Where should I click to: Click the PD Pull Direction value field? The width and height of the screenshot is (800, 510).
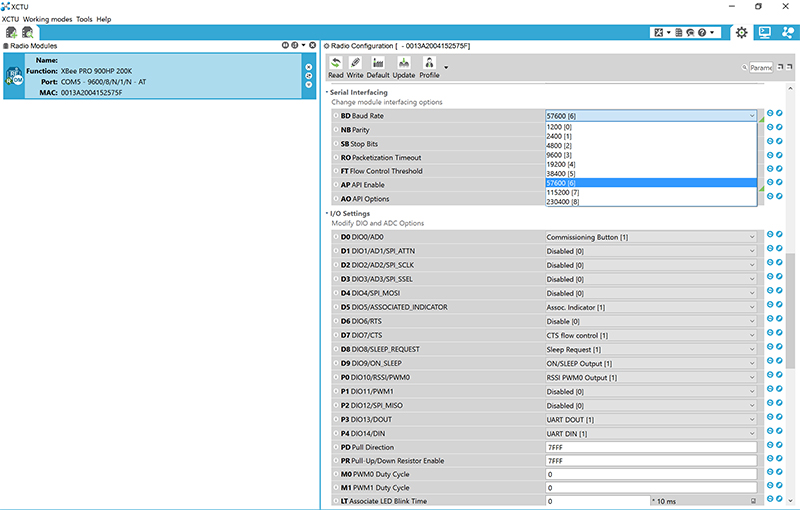(651, 447)
